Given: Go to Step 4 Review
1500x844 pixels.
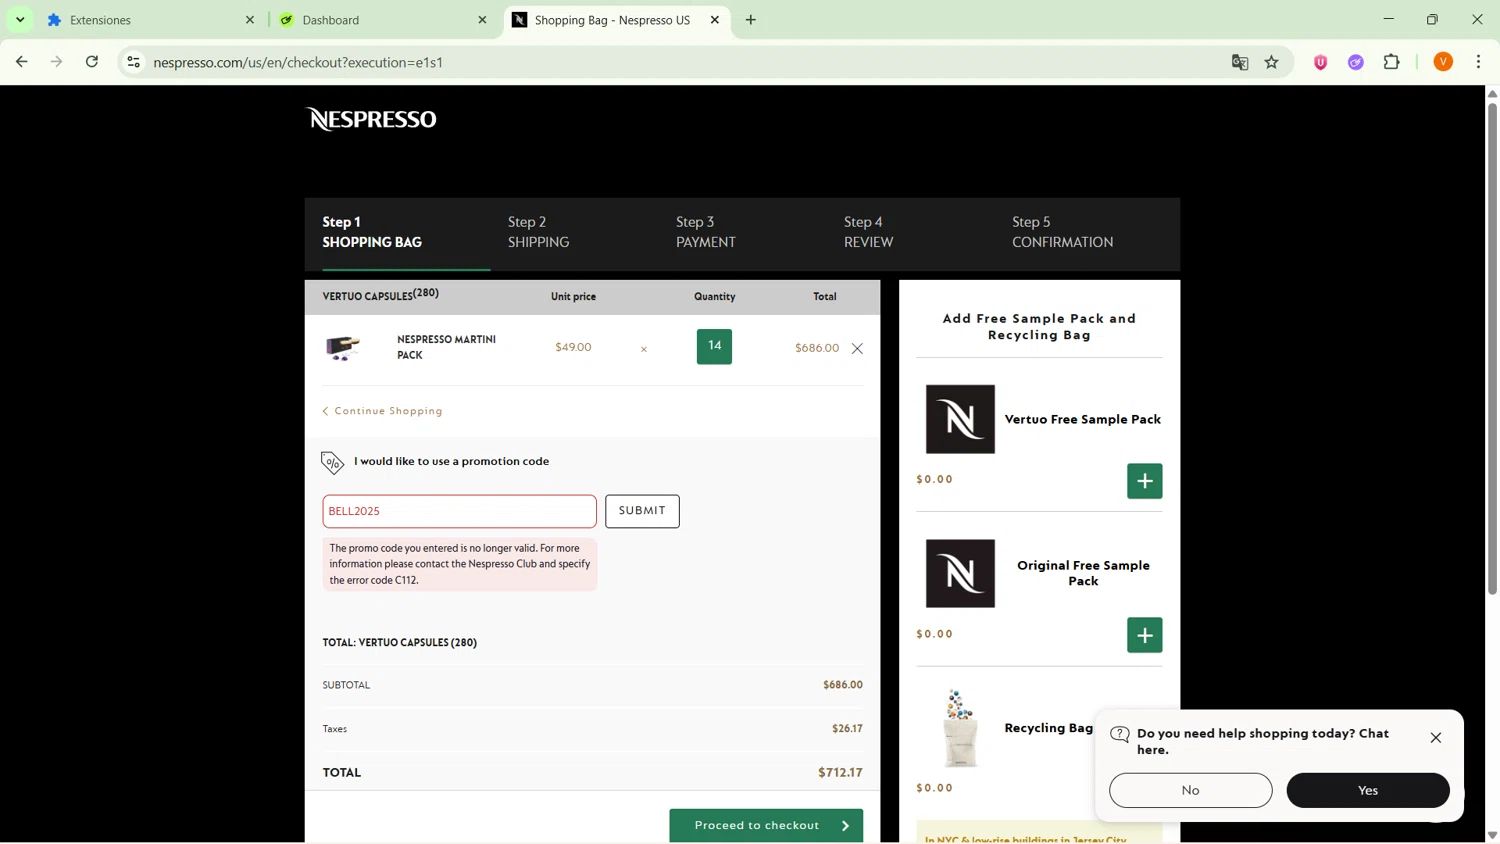Looking at the screenshot, I should point(868,232).
